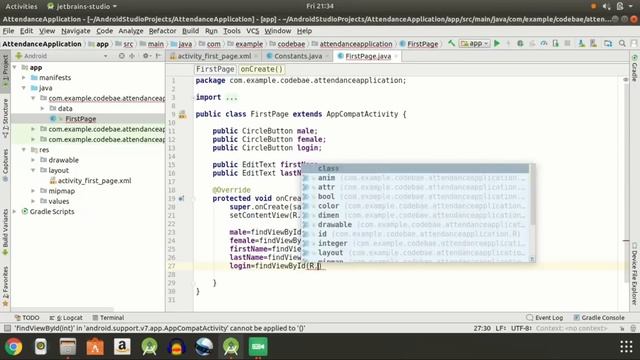Image resolution: width=640 pixels, height=360 pixels.
Task: Click the onCreate() editor breadcrumb
Action: (261, 69)
